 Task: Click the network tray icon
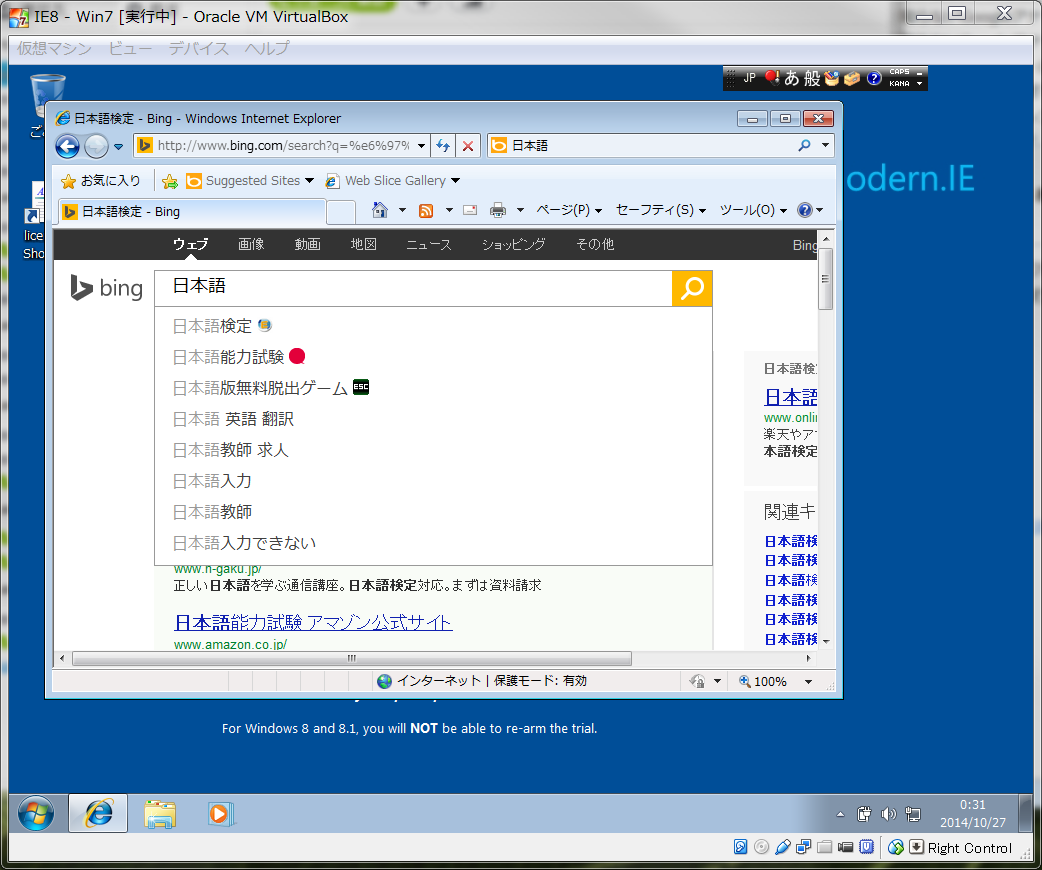pyautogui.click(x=913, y=814)
